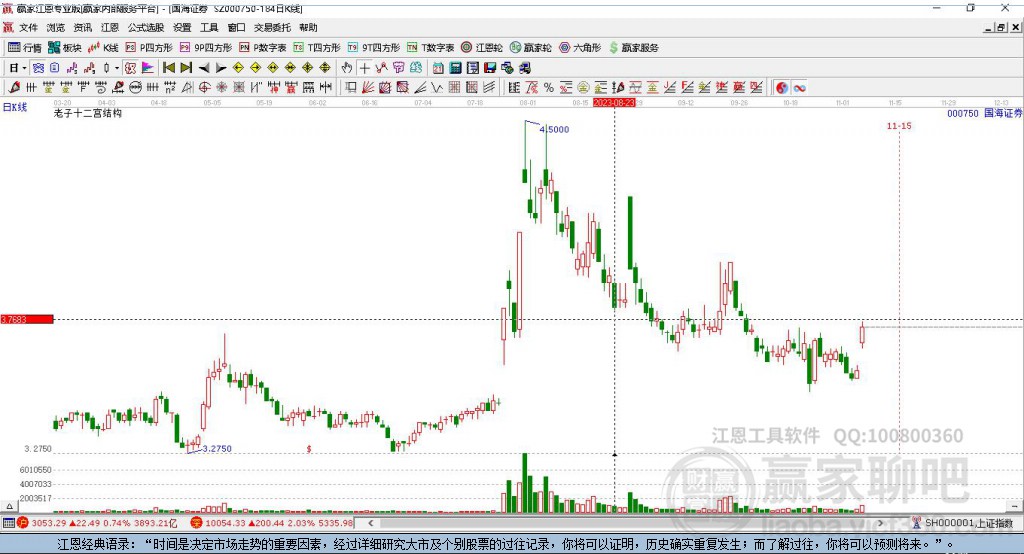The image size is (1024, 554).
Task: Click the first yellow diamond arrow icon
Action: point(238,68)
